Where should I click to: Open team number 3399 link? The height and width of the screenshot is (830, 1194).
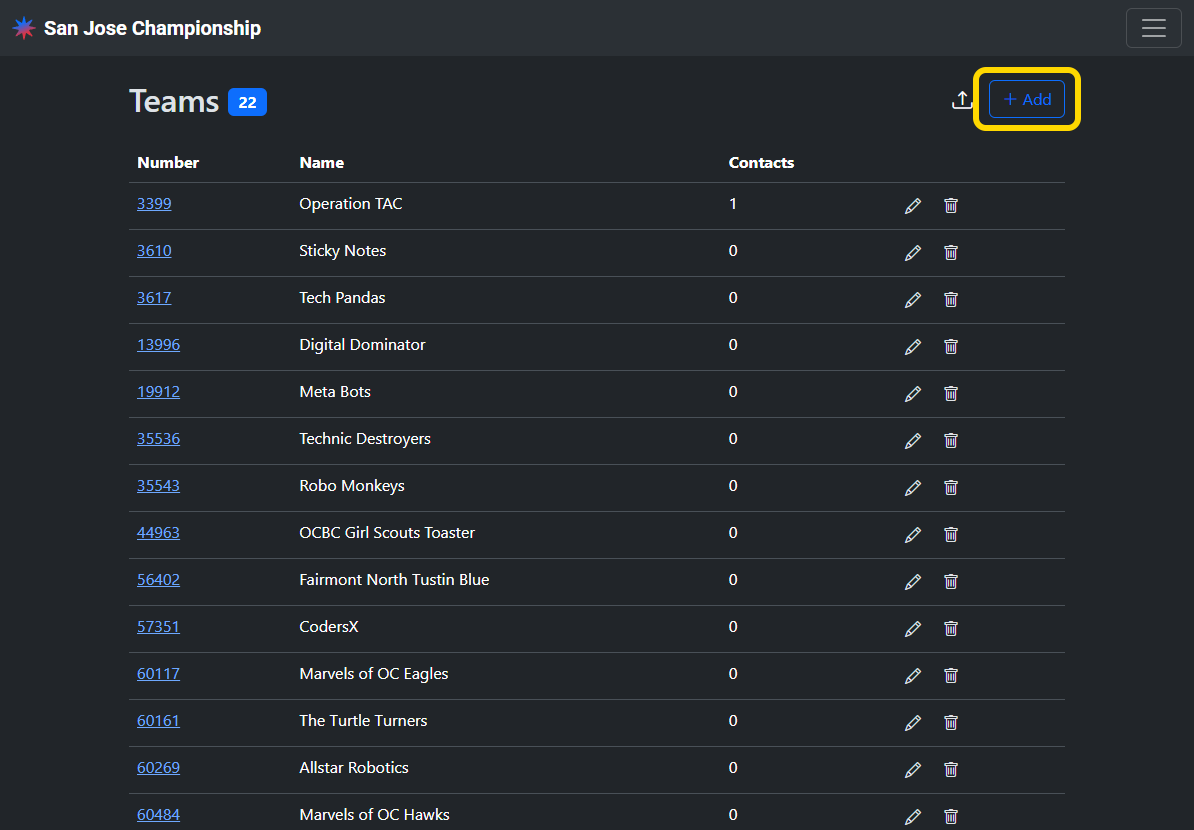pos(154,204)
